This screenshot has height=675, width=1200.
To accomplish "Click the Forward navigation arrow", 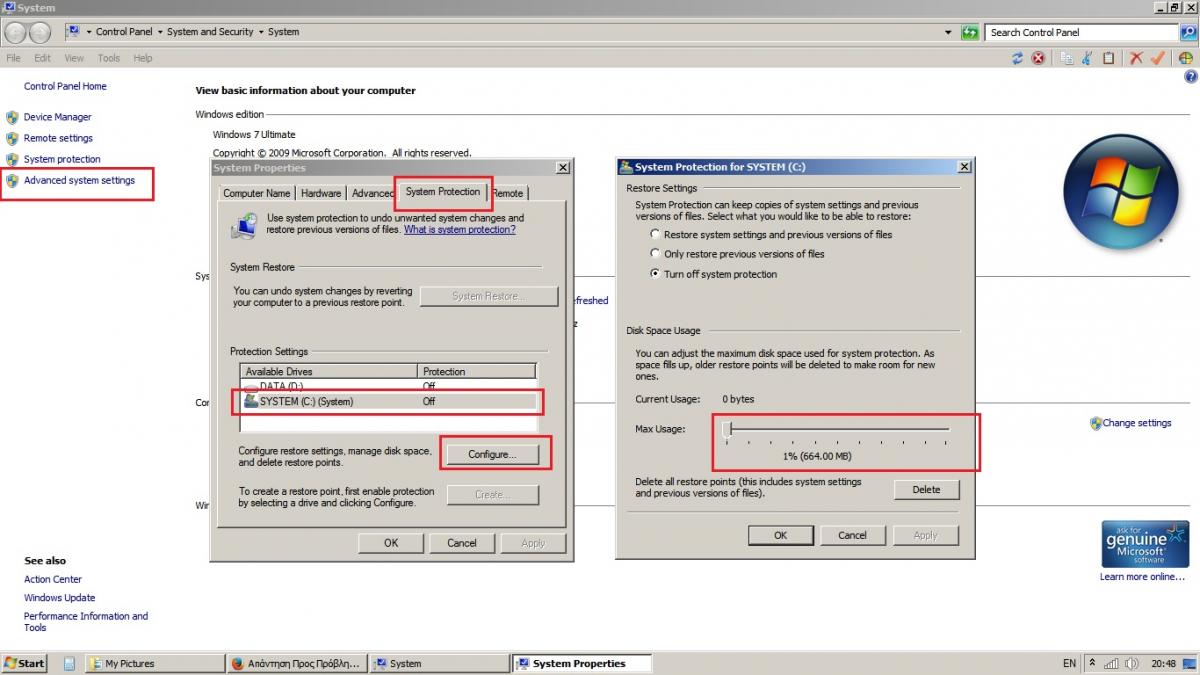I will coord(40,32).
